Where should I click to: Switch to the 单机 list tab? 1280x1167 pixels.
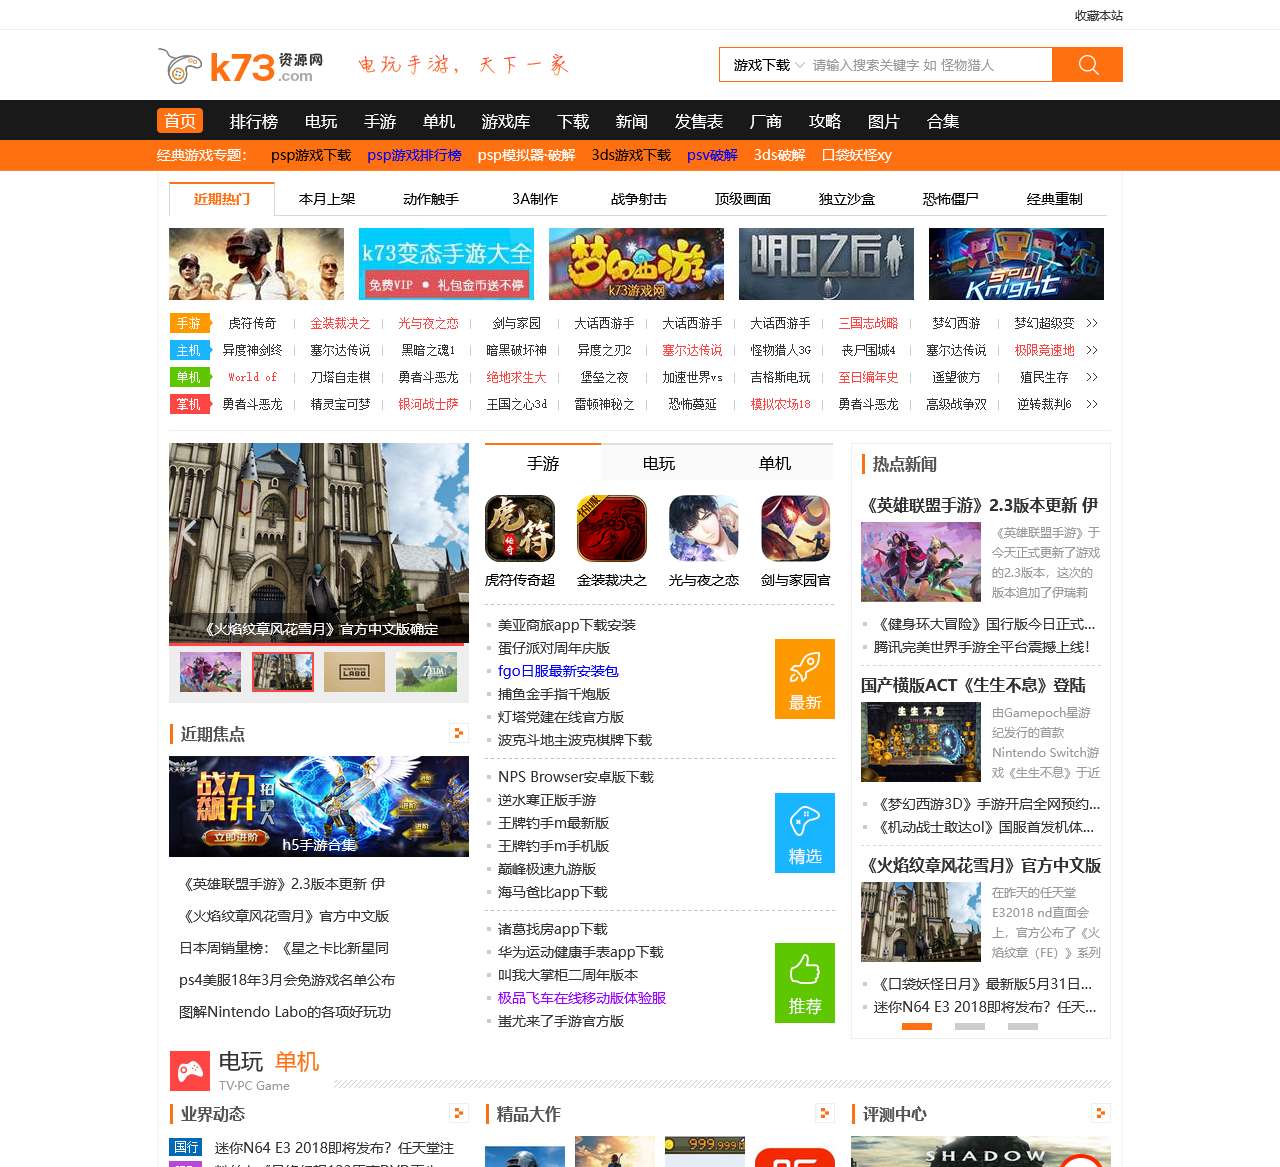click(x=775, y=463)
